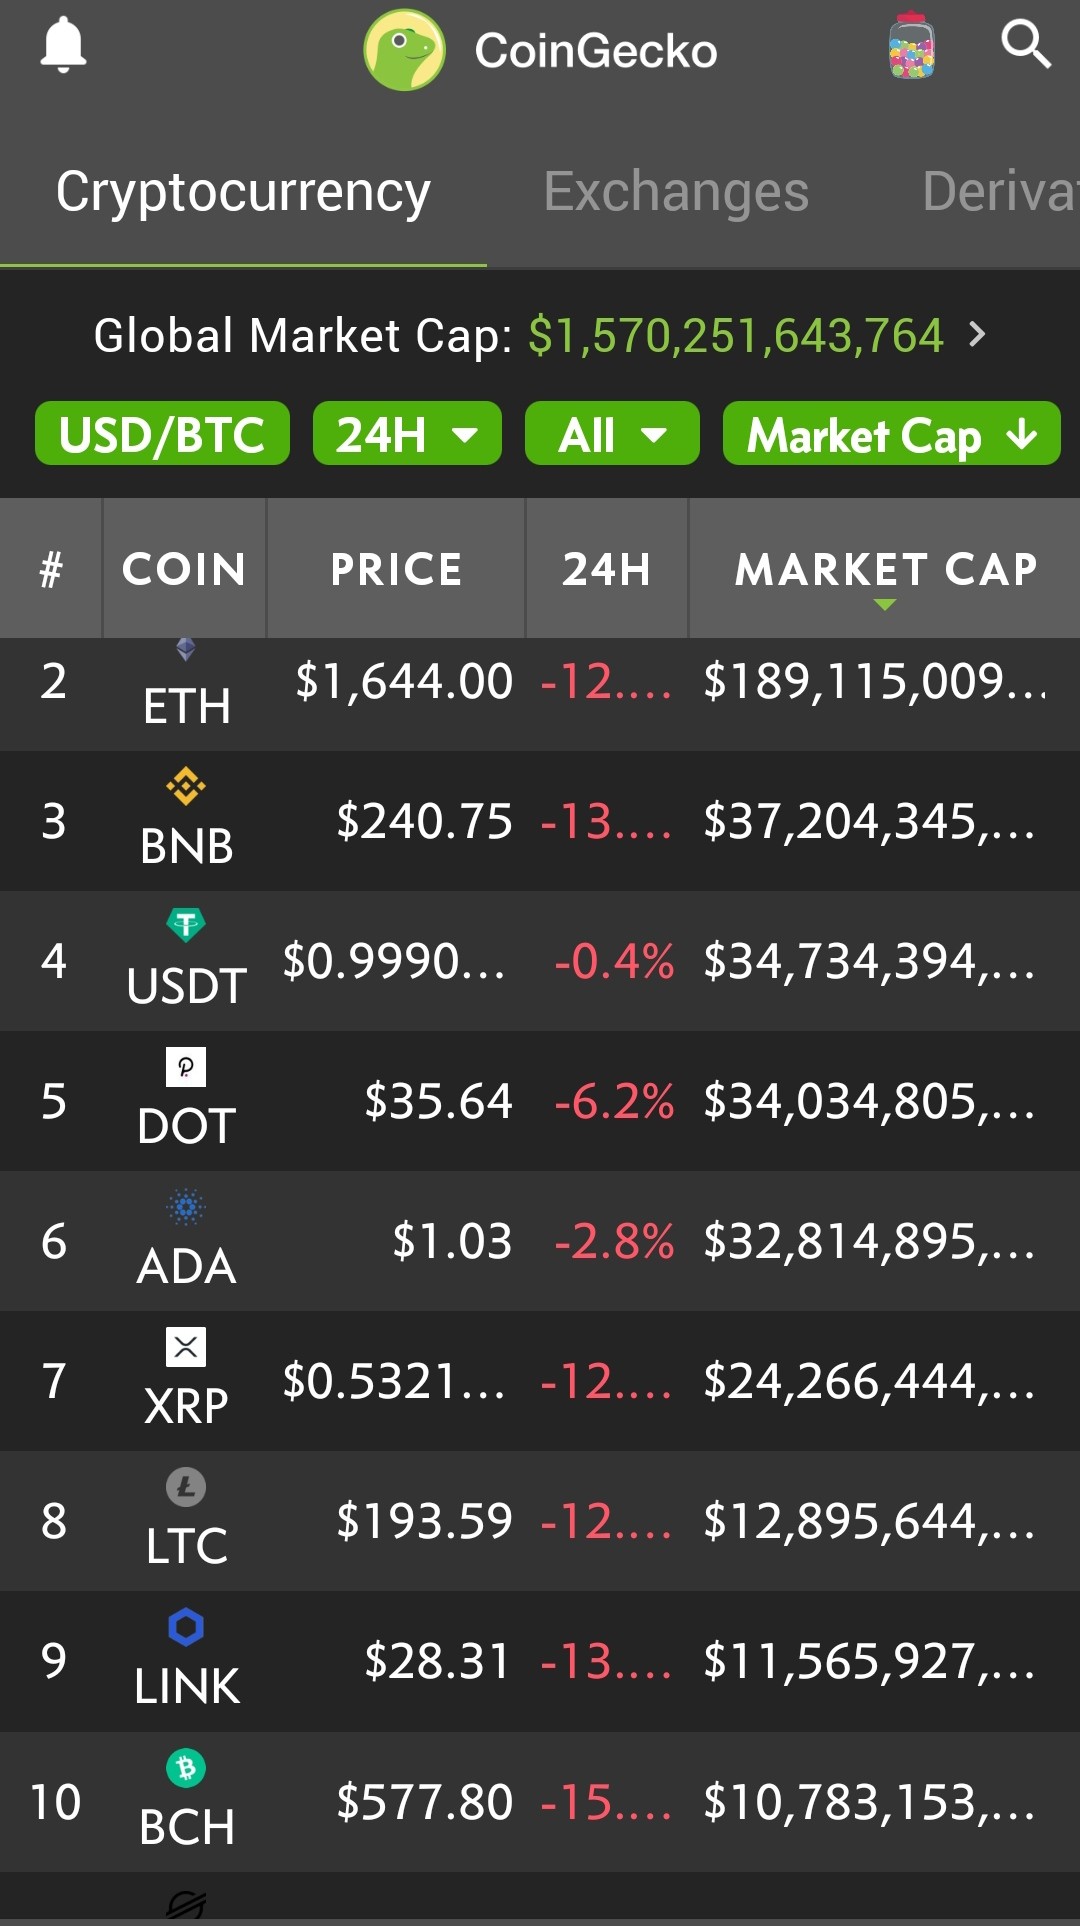The width and height of the screenshot is (1080, 1926).
Task: Switch to the Exchanges tab
Action: (676, 191)
